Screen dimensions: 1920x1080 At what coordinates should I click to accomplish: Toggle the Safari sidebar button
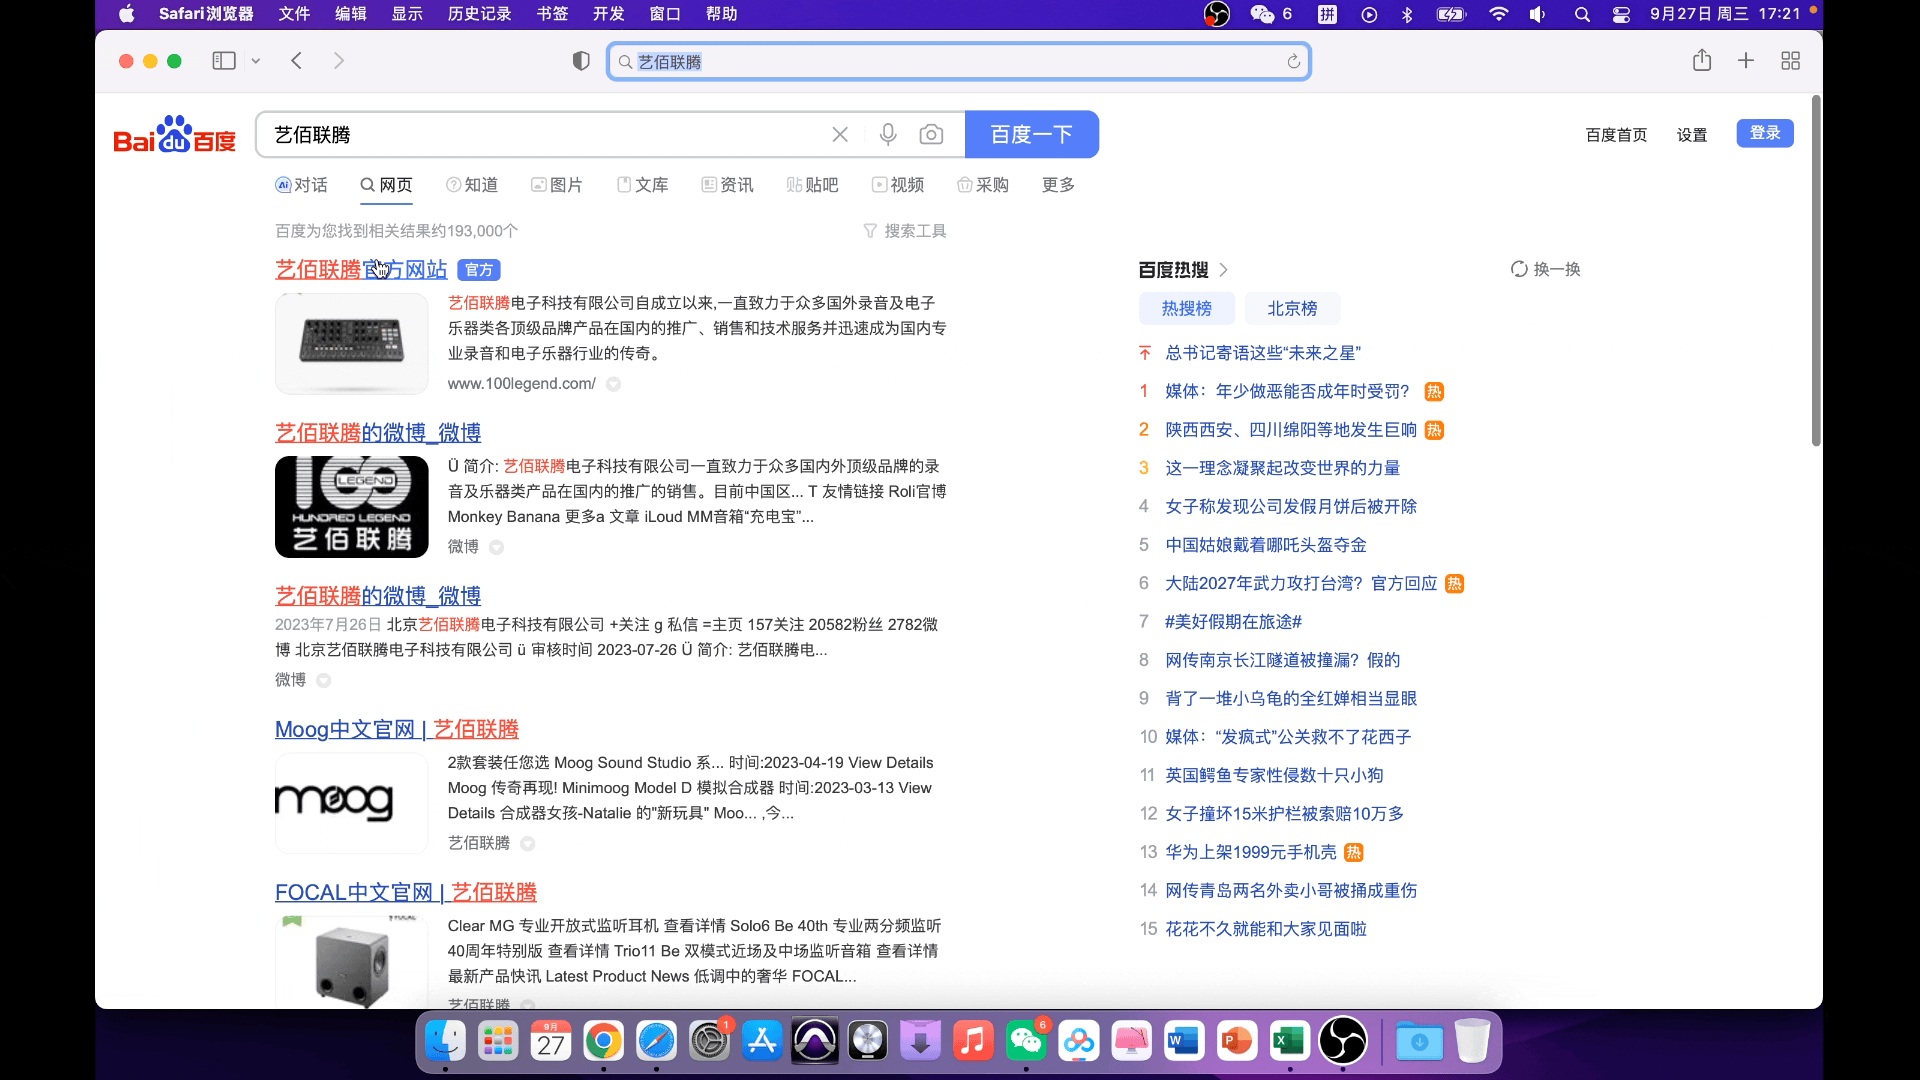pyautogui.click(x=224, y=61)
